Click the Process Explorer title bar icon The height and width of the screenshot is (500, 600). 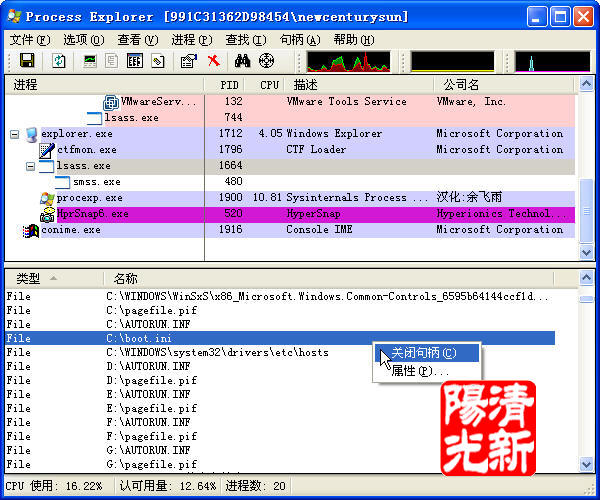[x=14, y=16]
